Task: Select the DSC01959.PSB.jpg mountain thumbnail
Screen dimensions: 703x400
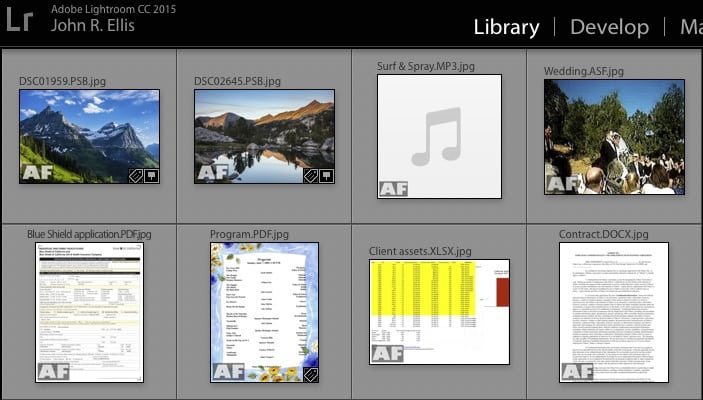Action: [x=89, y=136]
